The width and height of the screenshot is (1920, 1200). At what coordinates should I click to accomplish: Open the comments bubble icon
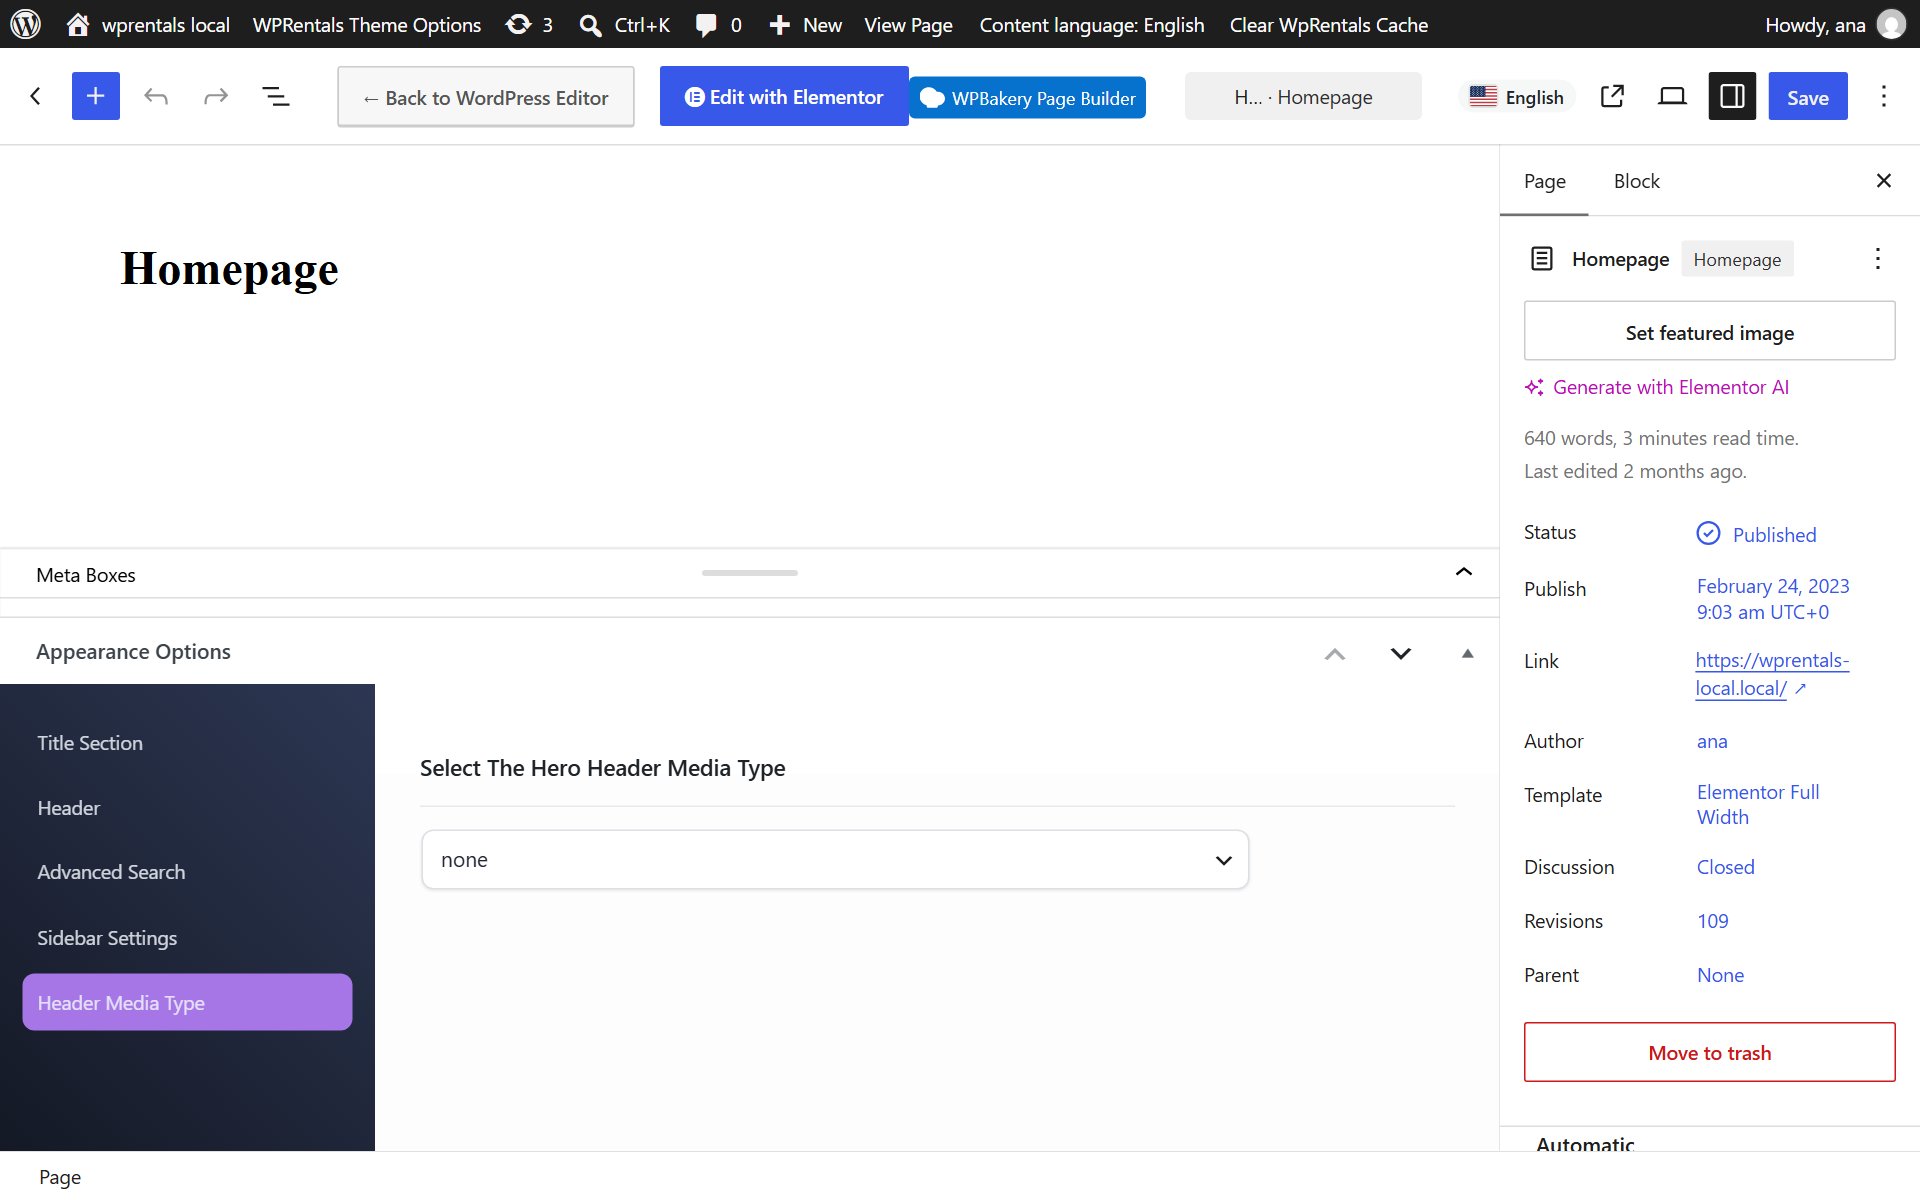(x=706, y=25)
